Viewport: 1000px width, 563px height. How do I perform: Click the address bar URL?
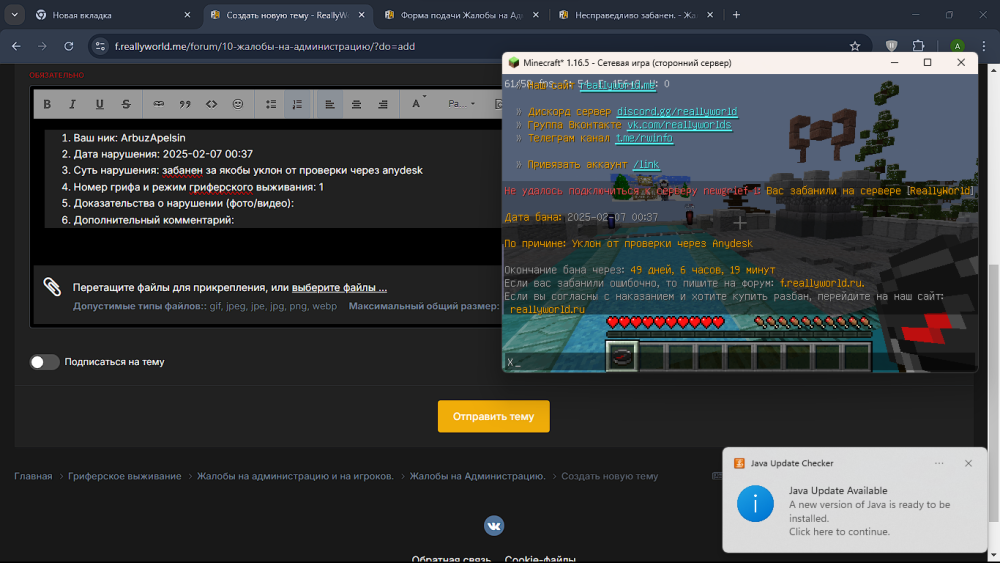[x=265, y=47]
